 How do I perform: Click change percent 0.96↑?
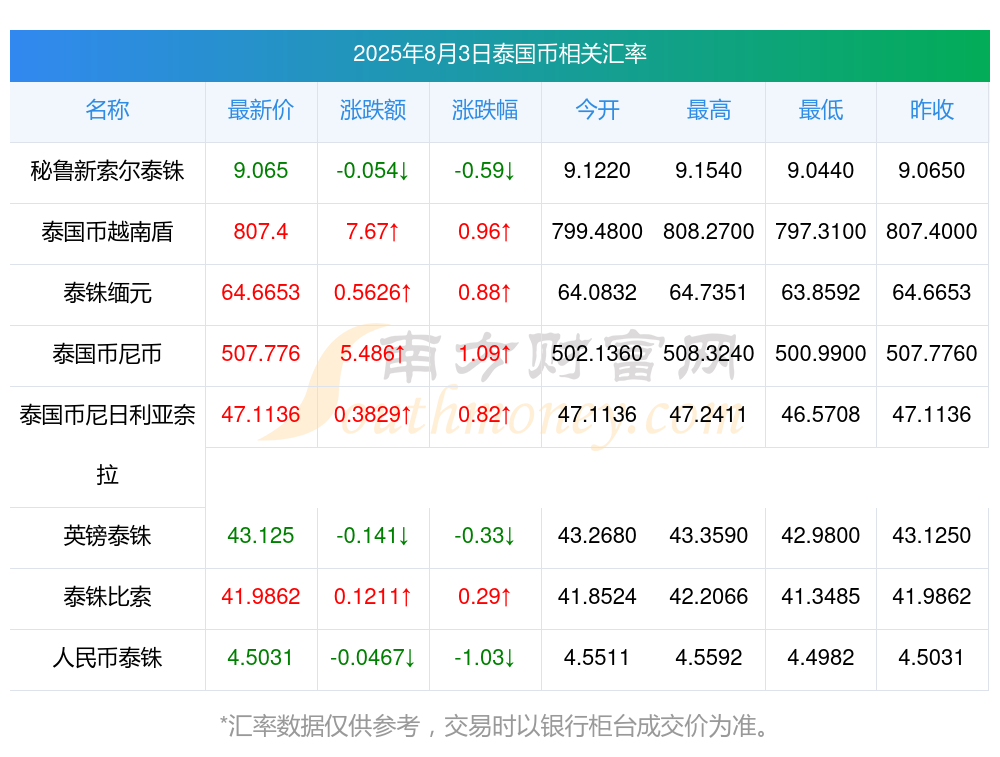click(x=485, y=232)
